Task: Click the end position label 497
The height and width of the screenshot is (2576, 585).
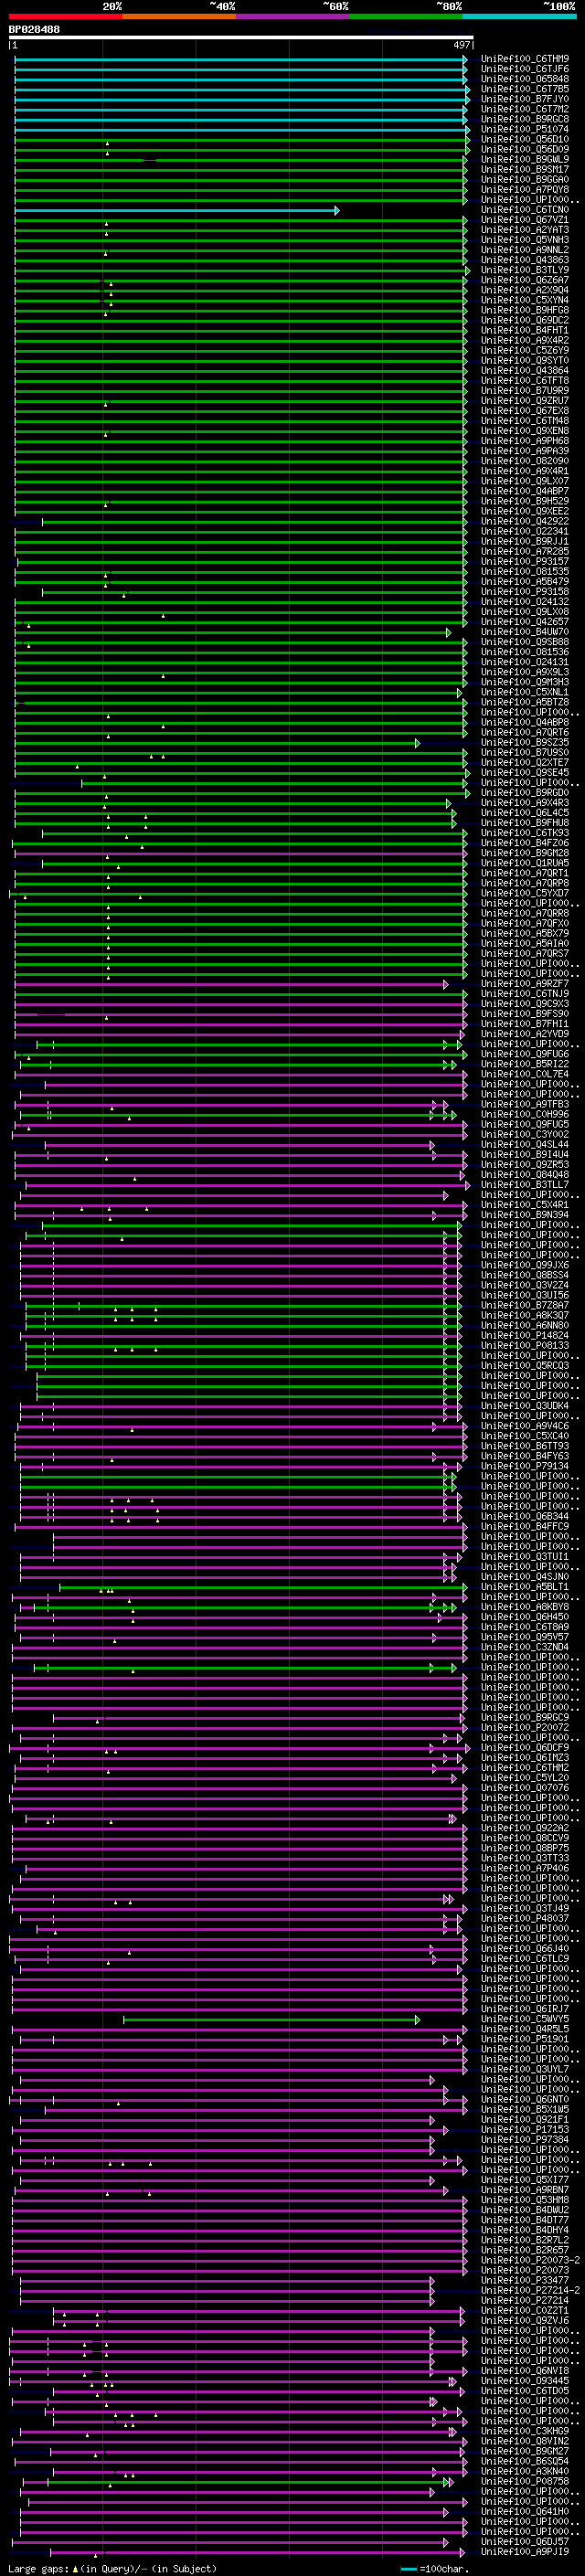Action: pos(462,45)
